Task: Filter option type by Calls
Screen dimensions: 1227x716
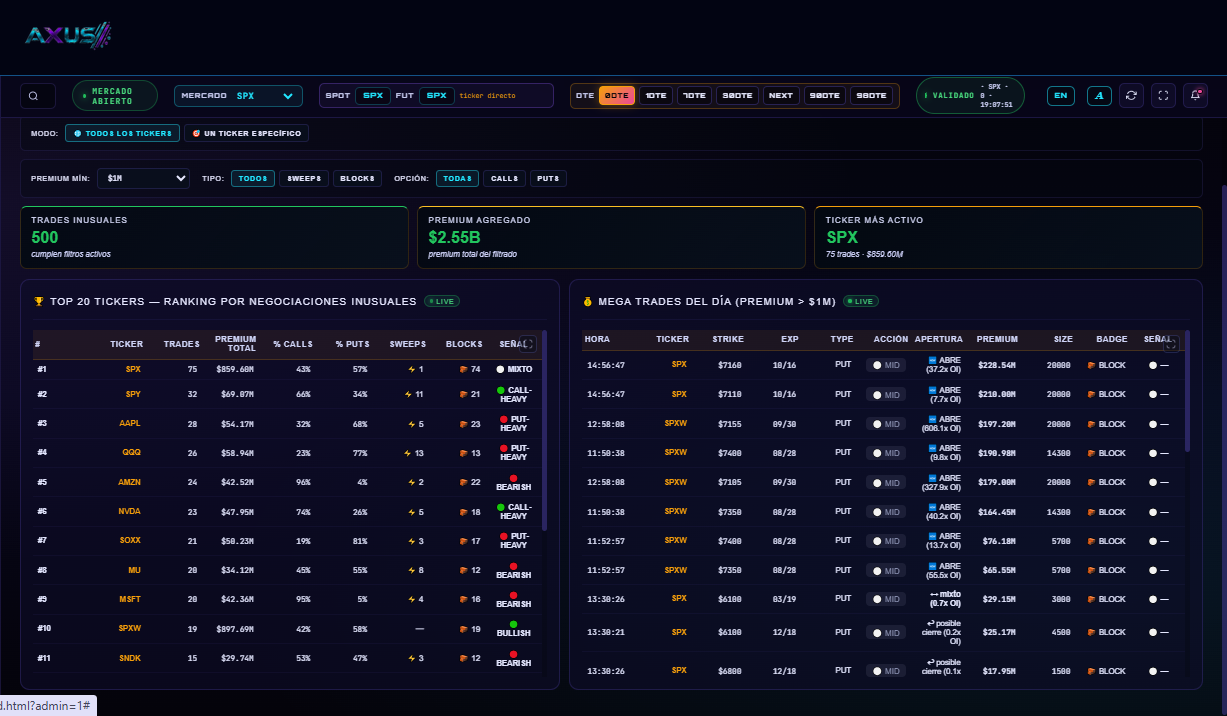Action: point(504,178)
